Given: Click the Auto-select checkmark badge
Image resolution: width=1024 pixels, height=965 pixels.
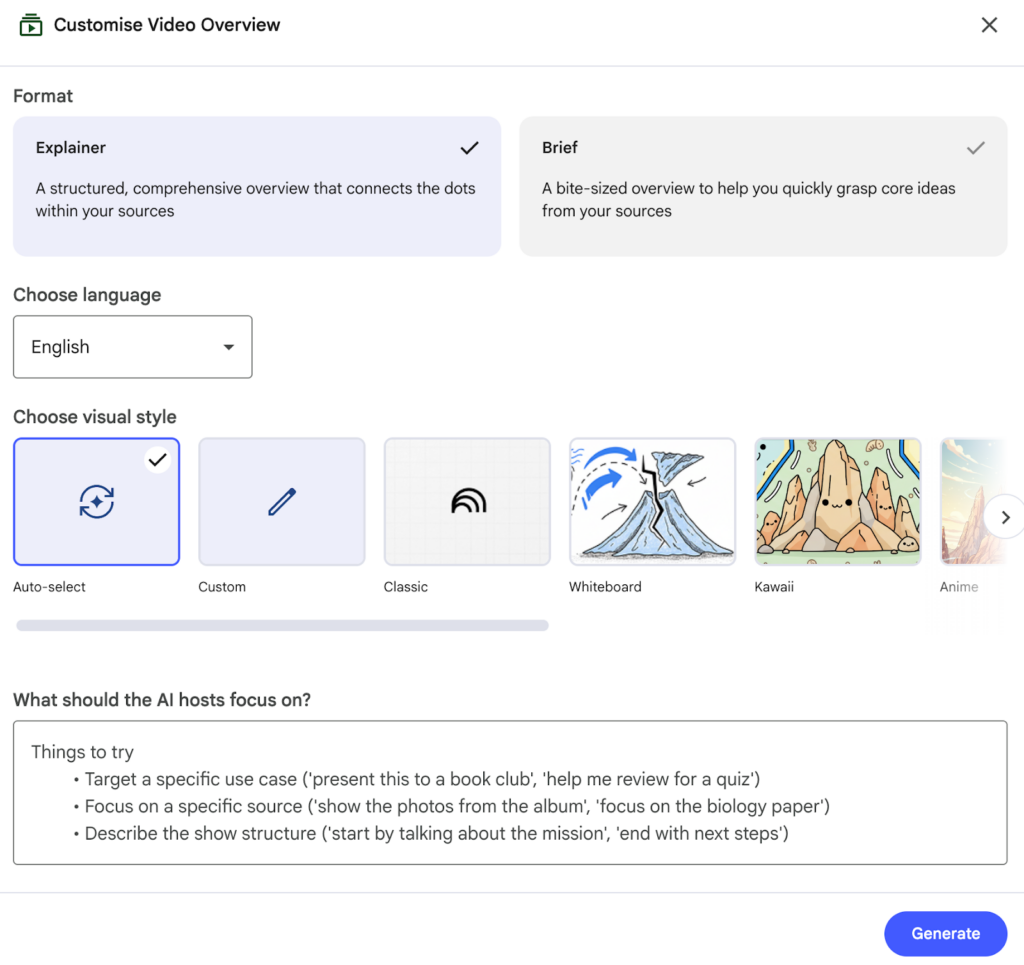Looking at the screenshot, I should [x=156, y=460].
